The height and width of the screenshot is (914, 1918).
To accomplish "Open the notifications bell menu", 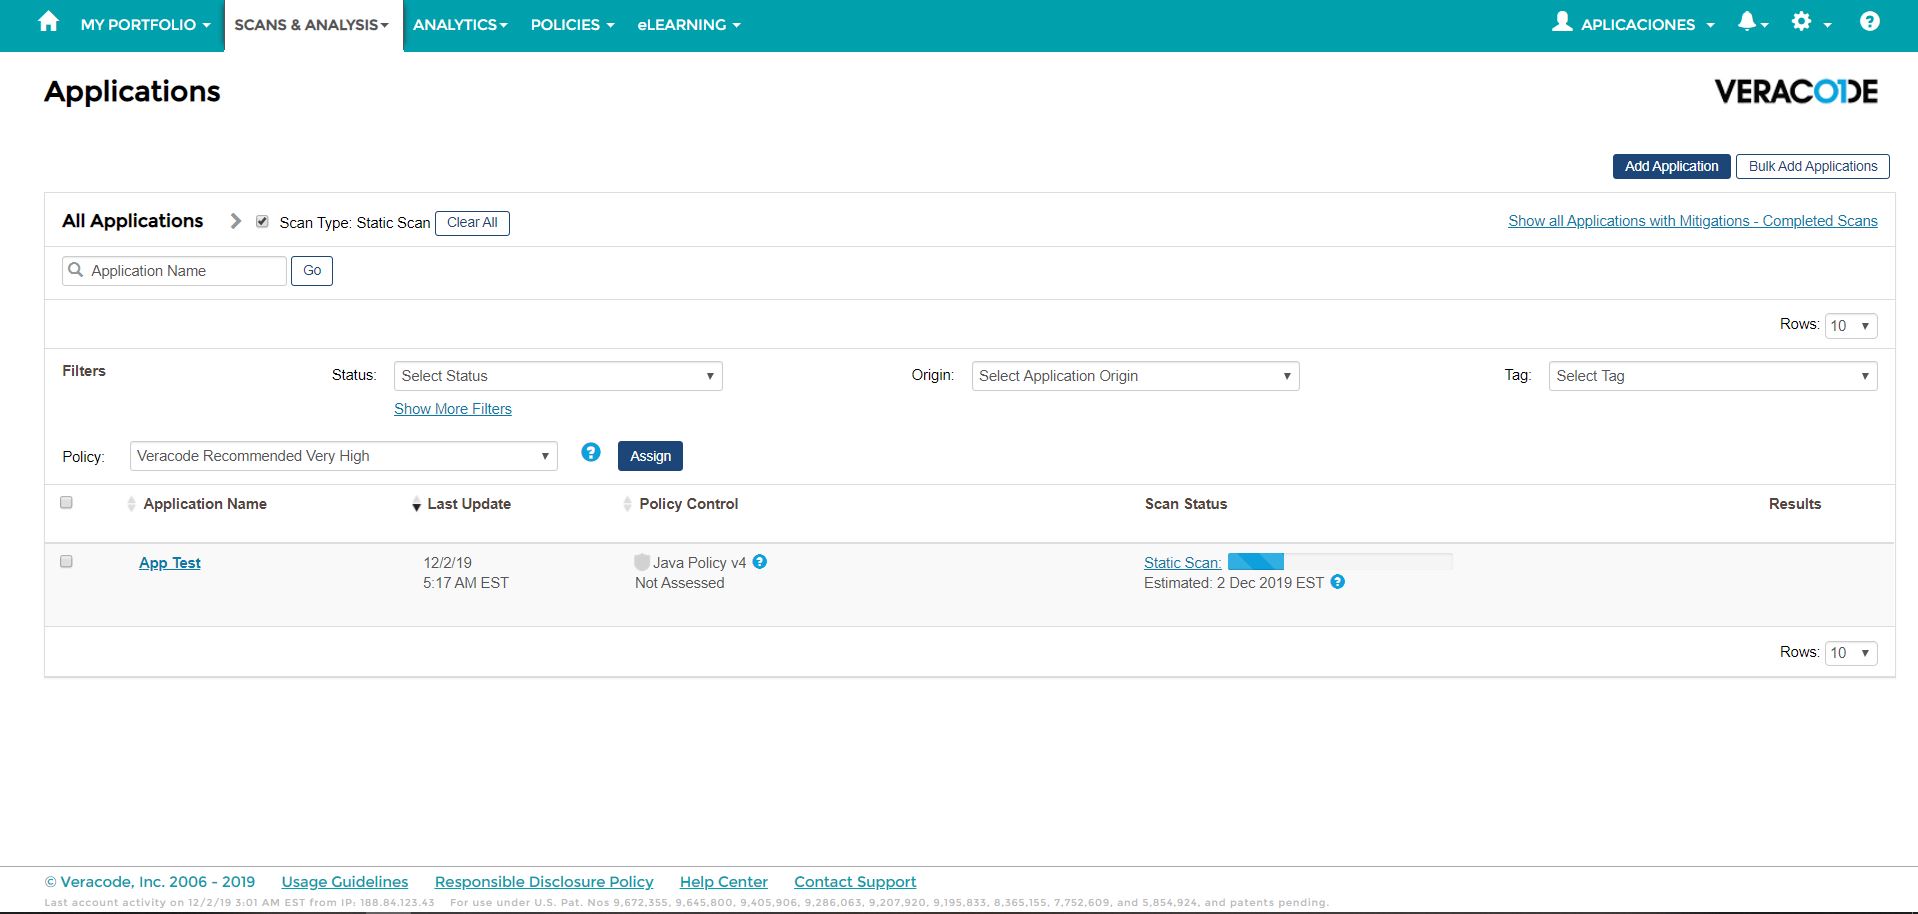I will (1752, 22).
